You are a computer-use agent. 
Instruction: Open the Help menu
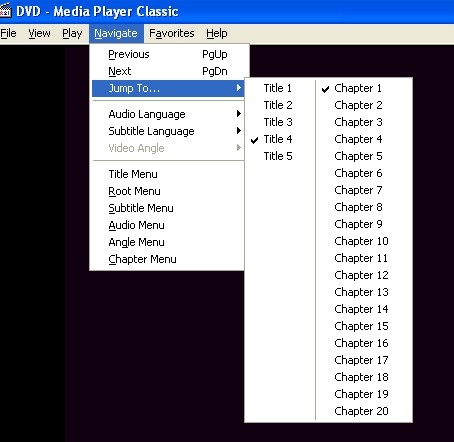[217, 33]
